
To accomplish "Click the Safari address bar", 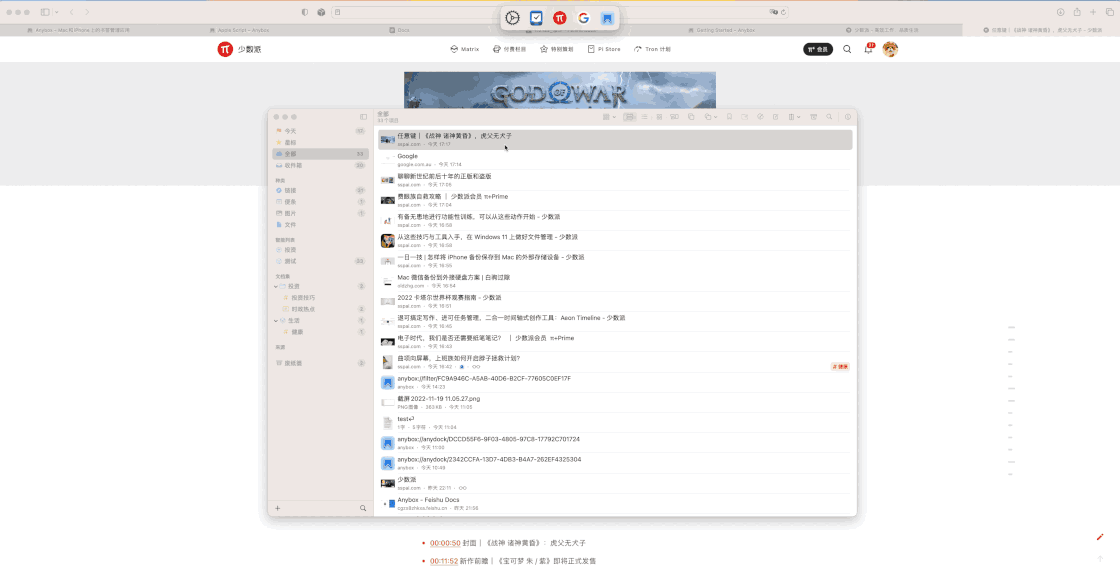I will [560, 12].
